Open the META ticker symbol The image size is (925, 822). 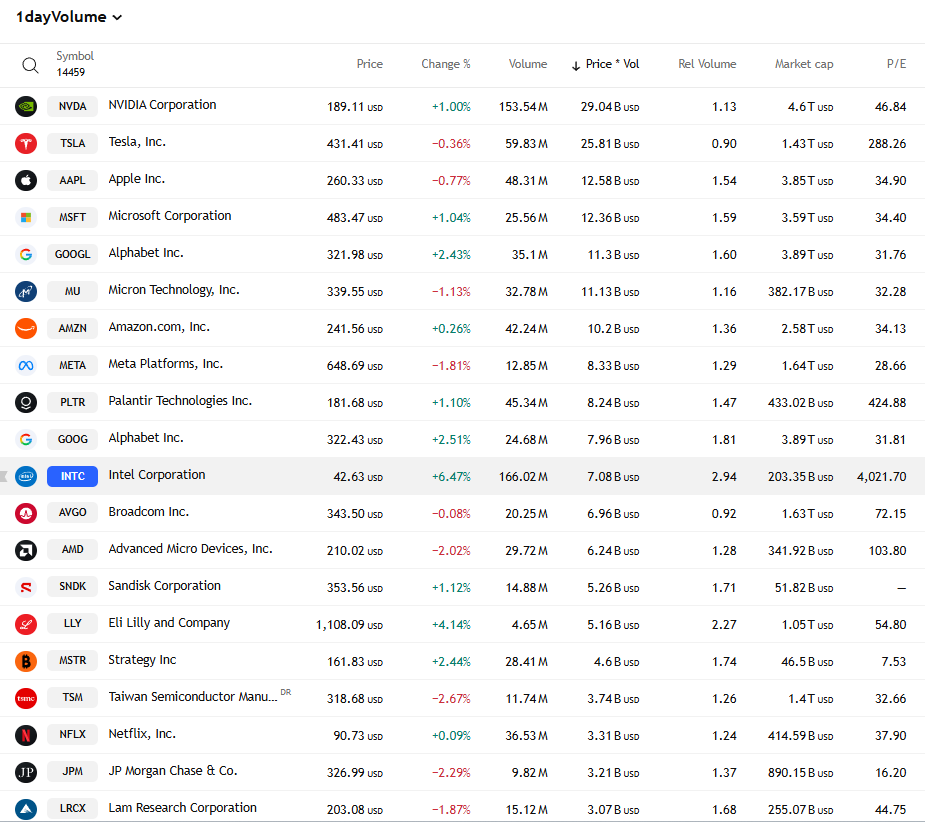[73, 365]
